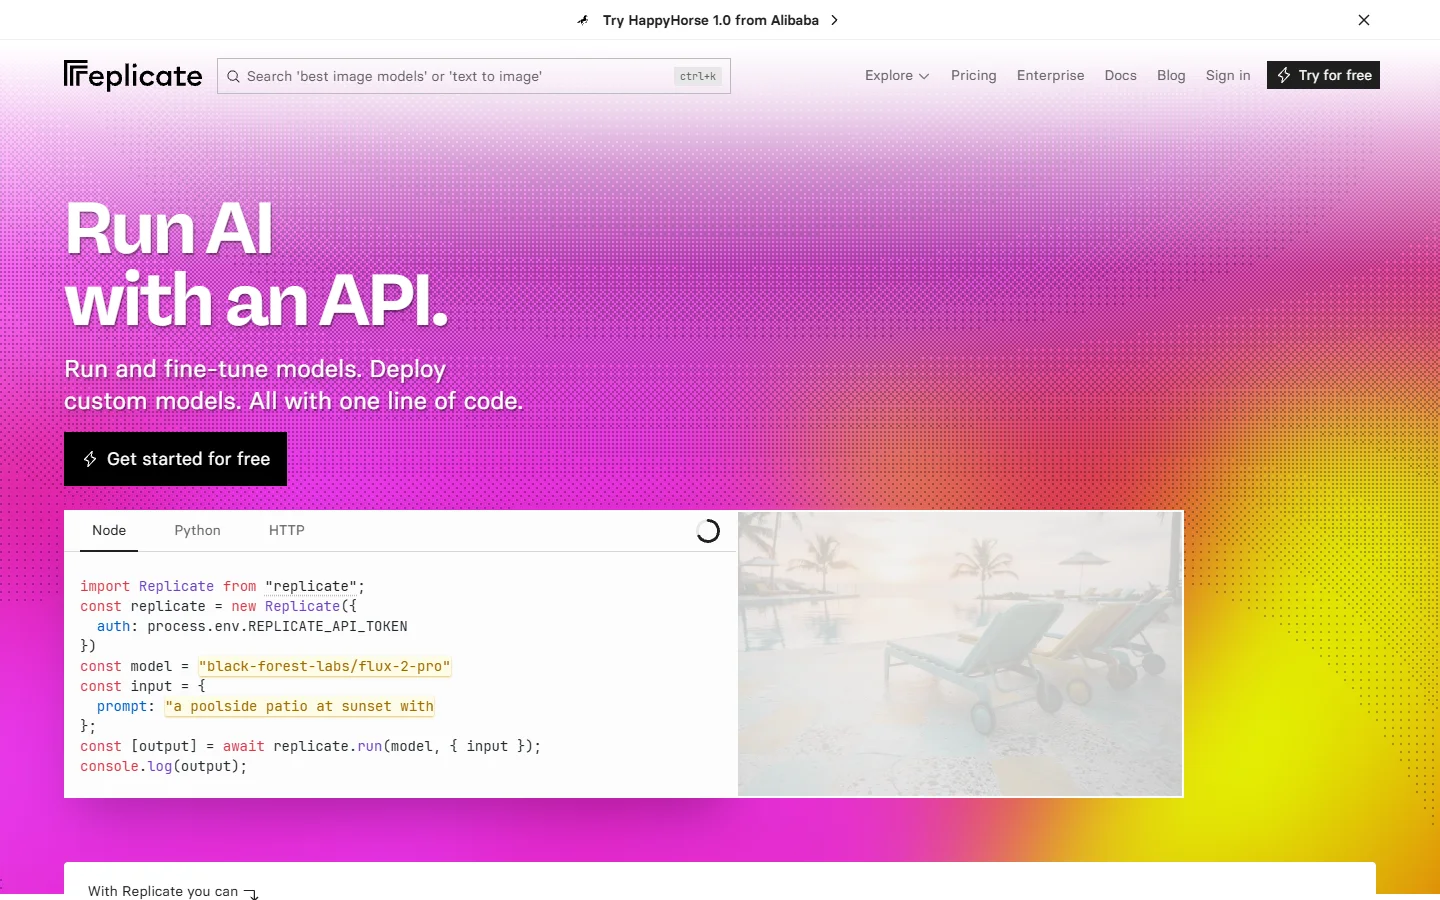The height and width of the screenshot is (900, 1440).
Task: Click the horse icon in the announcement banner
Action: (x=584, y=20)
